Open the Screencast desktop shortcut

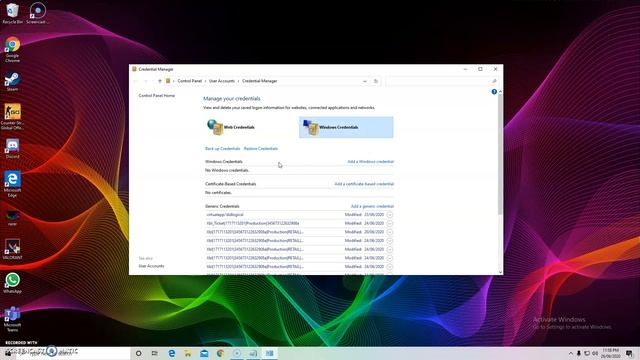38,13
